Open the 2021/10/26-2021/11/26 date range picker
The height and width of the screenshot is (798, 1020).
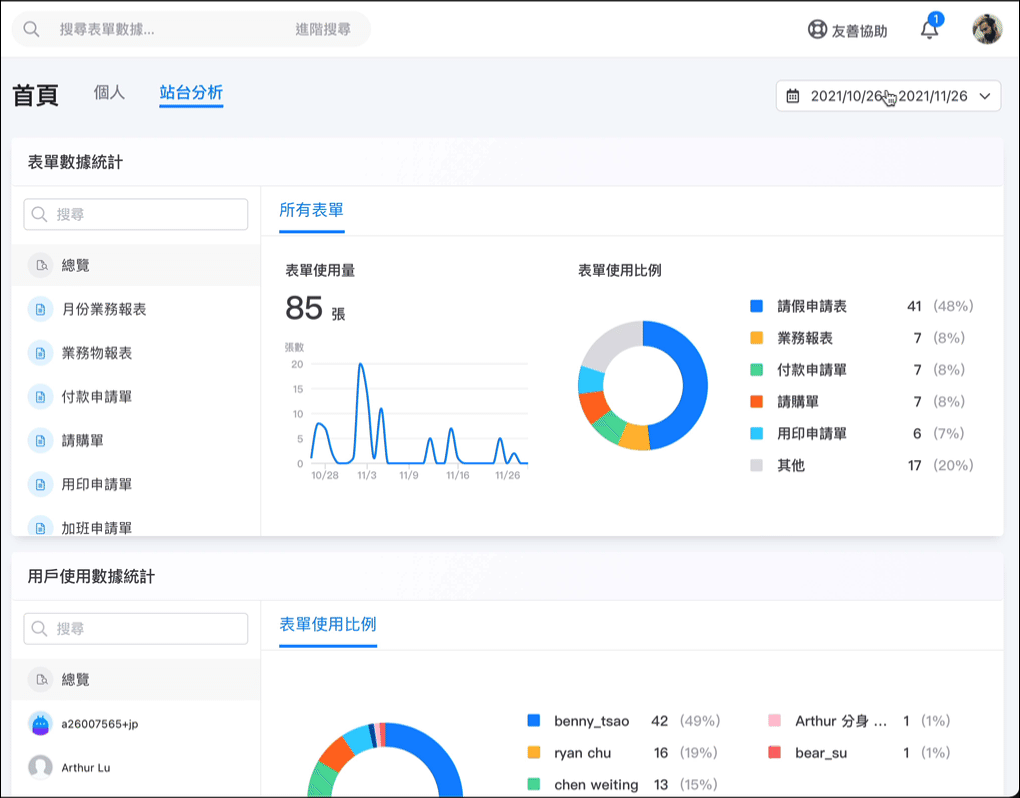[x=888, y=96]
